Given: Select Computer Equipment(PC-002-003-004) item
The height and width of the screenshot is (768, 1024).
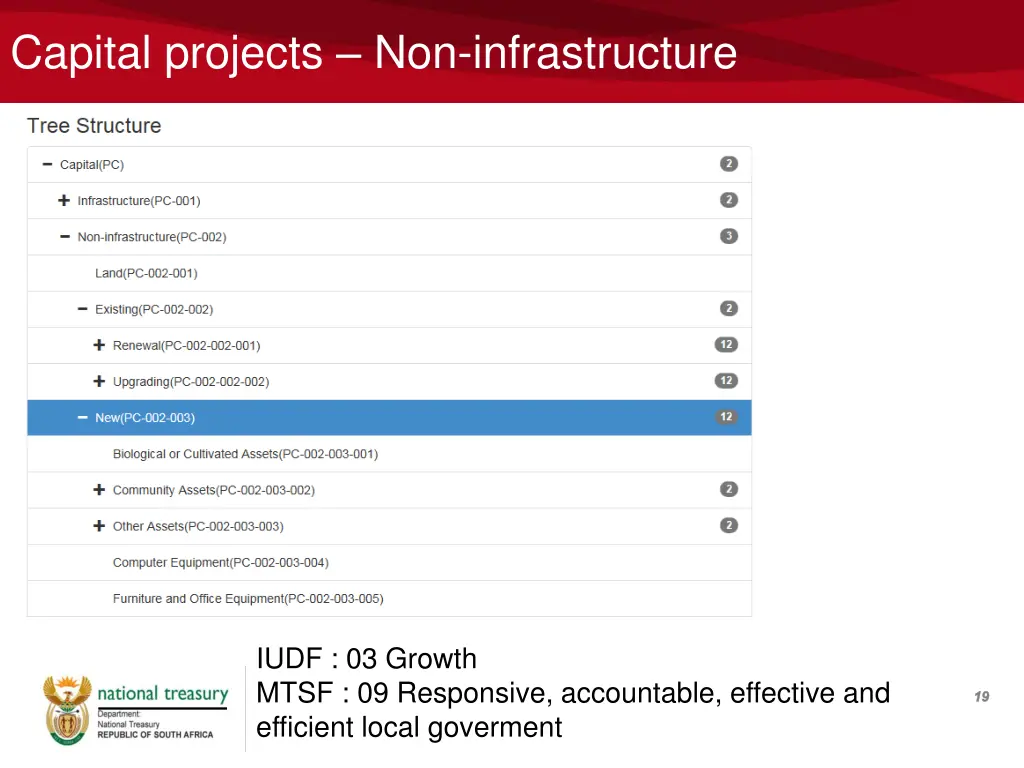Looking at the screenshot, I should click(221, 562).
